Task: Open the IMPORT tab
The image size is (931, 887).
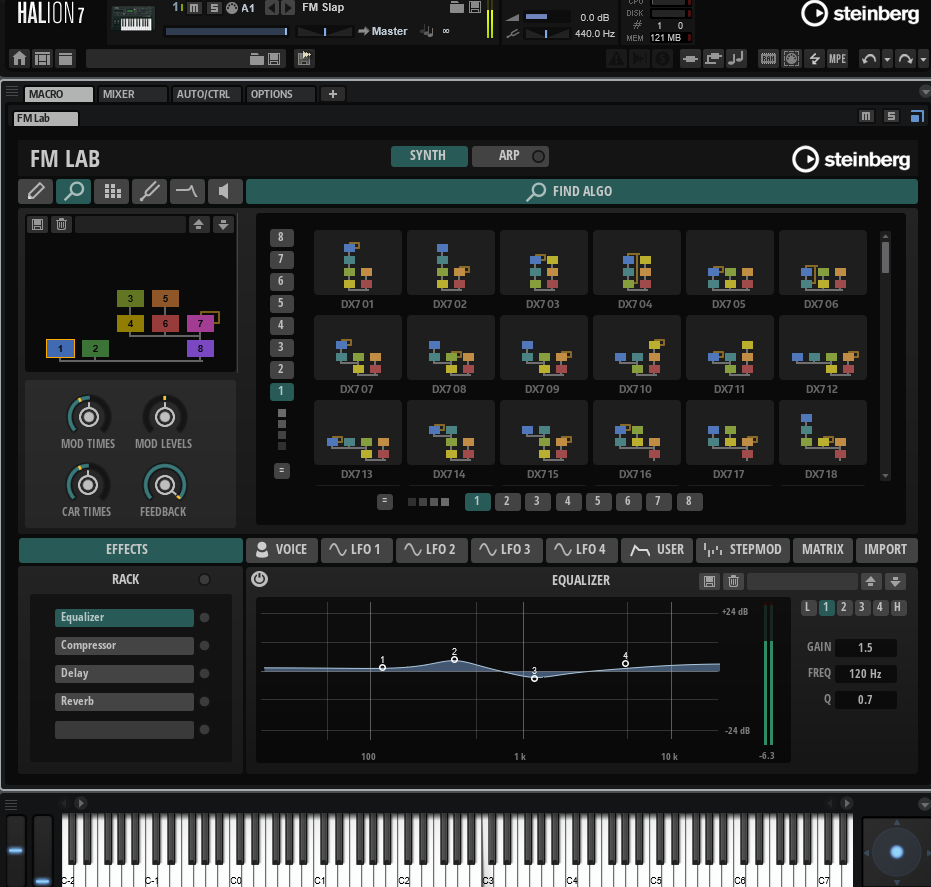Action: [886, 550]
